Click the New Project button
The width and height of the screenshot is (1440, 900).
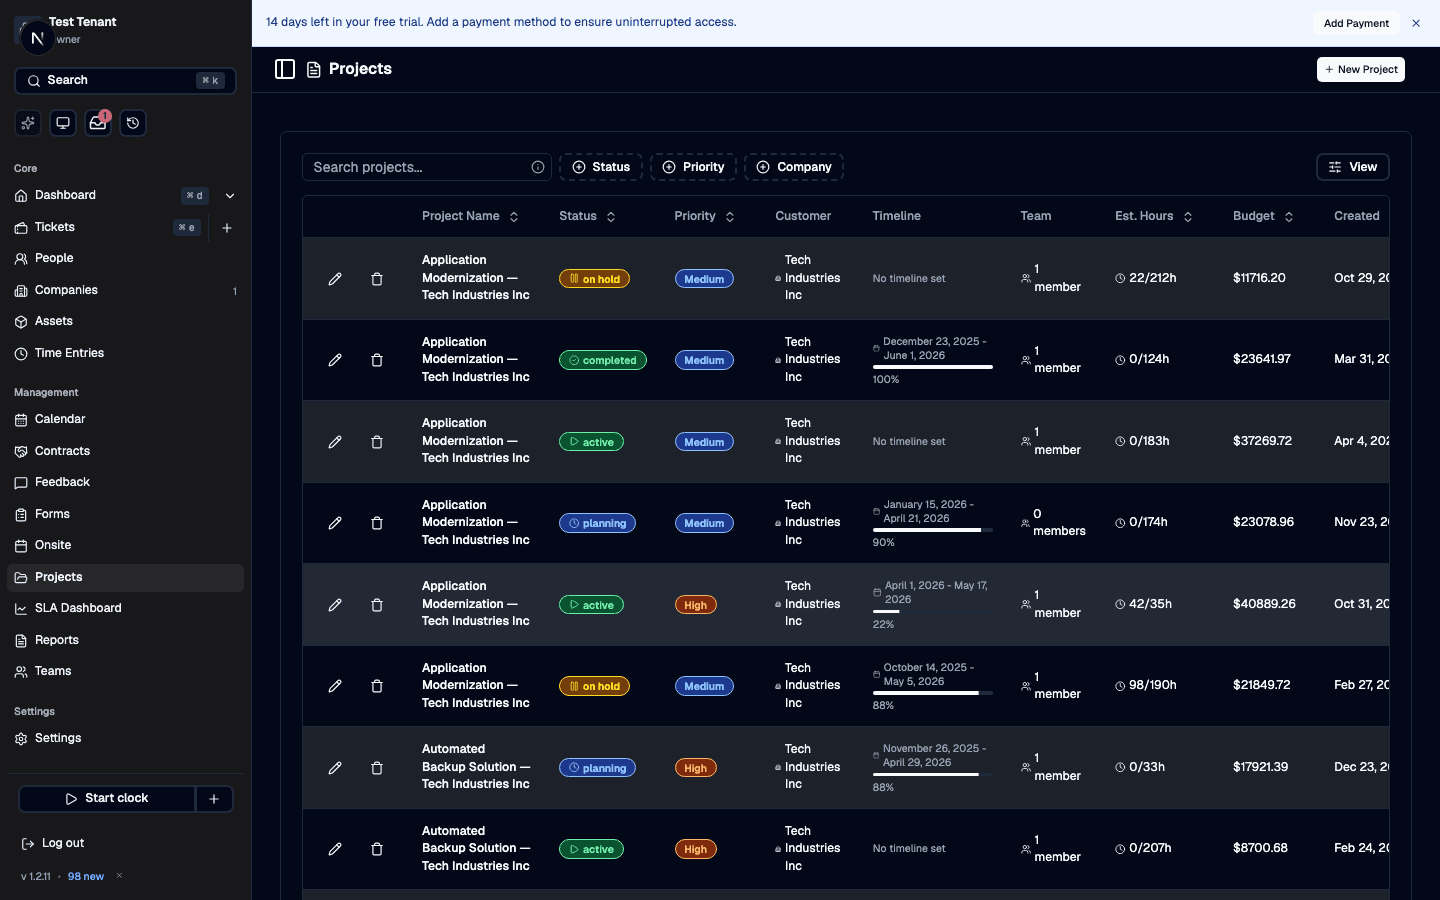(1360, 69)
